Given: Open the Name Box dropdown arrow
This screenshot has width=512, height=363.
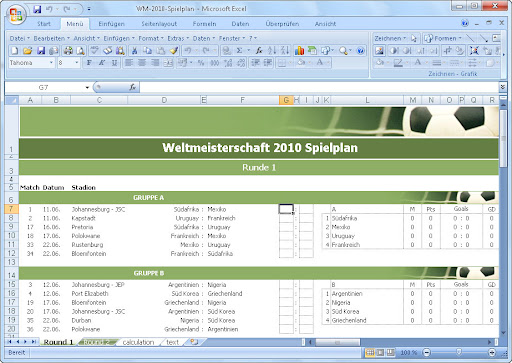Looking at the screenshot, I should [87, 88].
